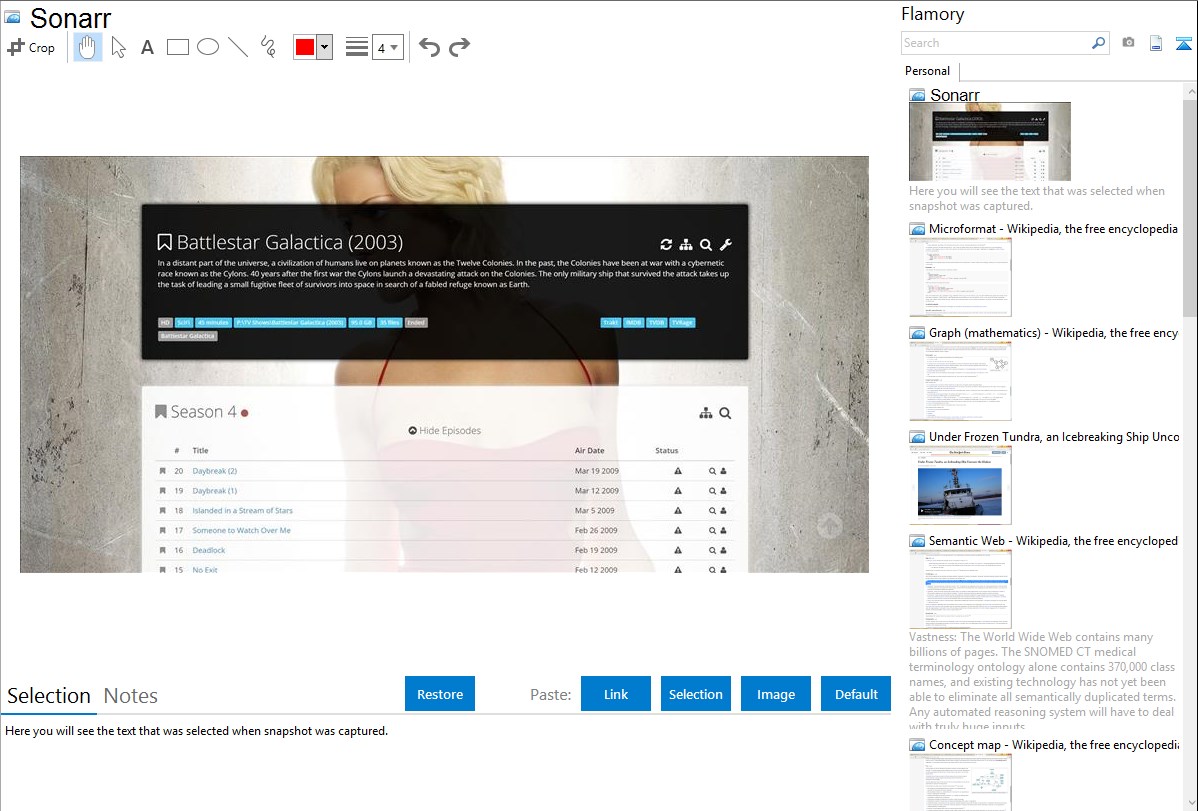Click the Season 4 search icon

[725, 414]
